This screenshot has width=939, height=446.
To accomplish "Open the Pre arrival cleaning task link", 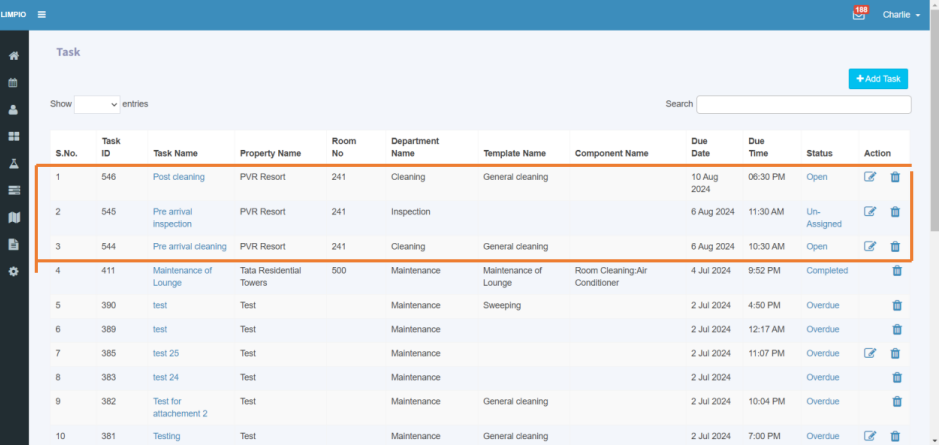I will [190, 247].
